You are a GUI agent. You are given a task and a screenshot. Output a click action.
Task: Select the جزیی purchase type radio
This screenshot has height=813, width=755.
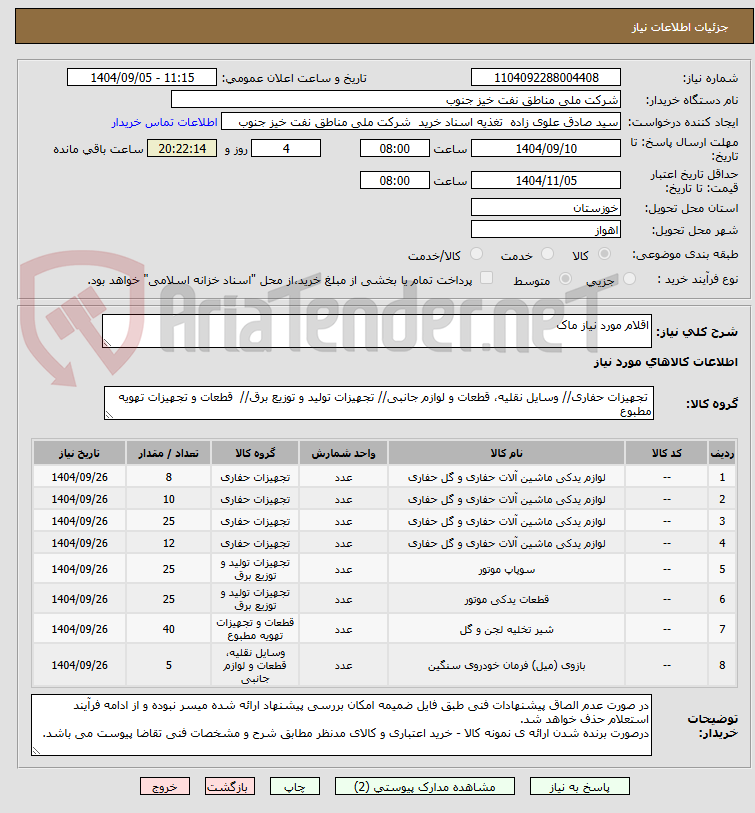click(629, 279)
